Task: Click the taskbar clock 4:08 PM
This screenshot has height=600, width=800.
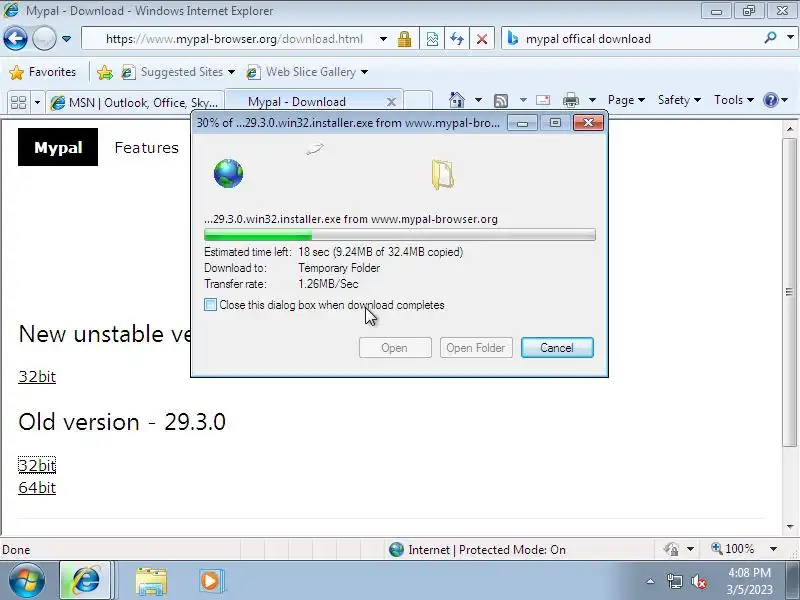Action: [x=749, y=572]
